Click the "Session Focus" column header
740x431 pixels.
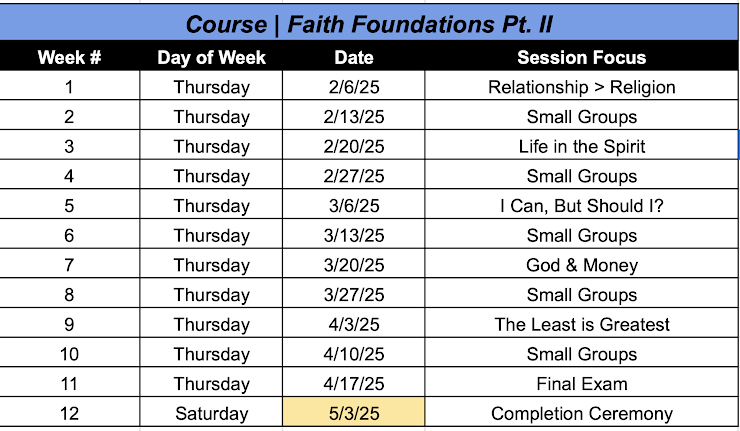[581, 57]
